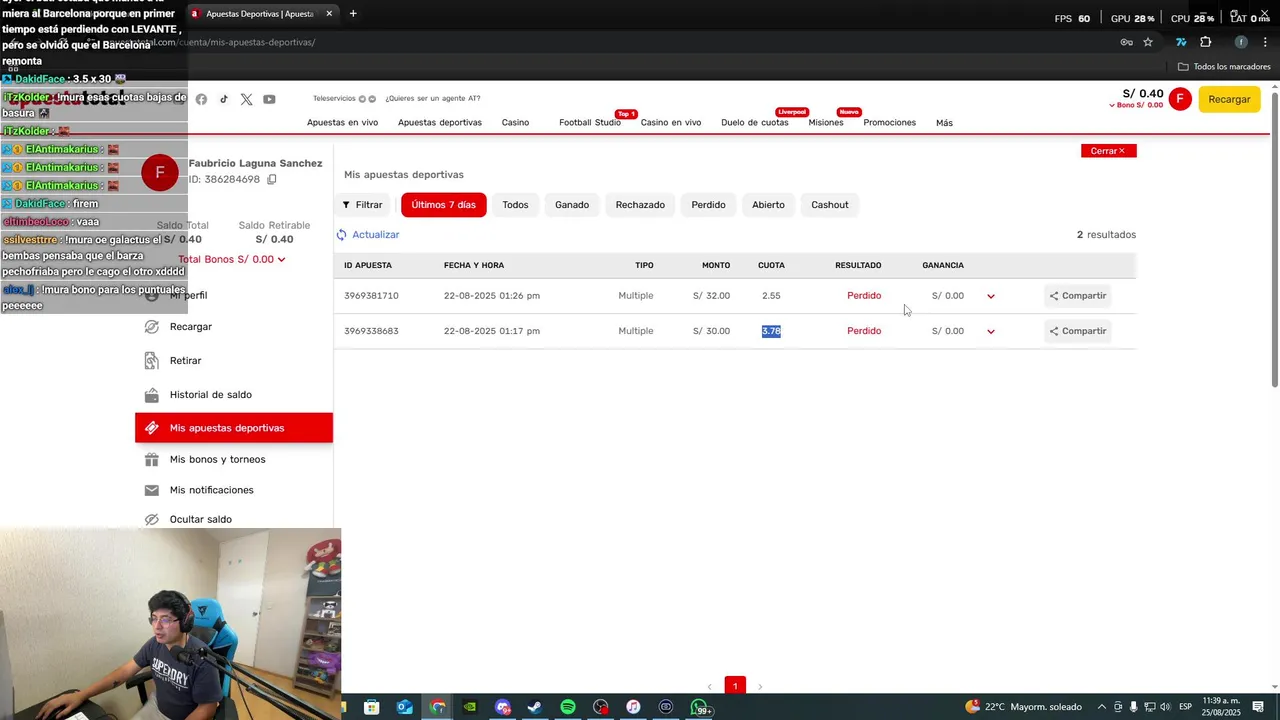
Task: Open Apuestas en vivo menu
Action: (x=342, y=123)
